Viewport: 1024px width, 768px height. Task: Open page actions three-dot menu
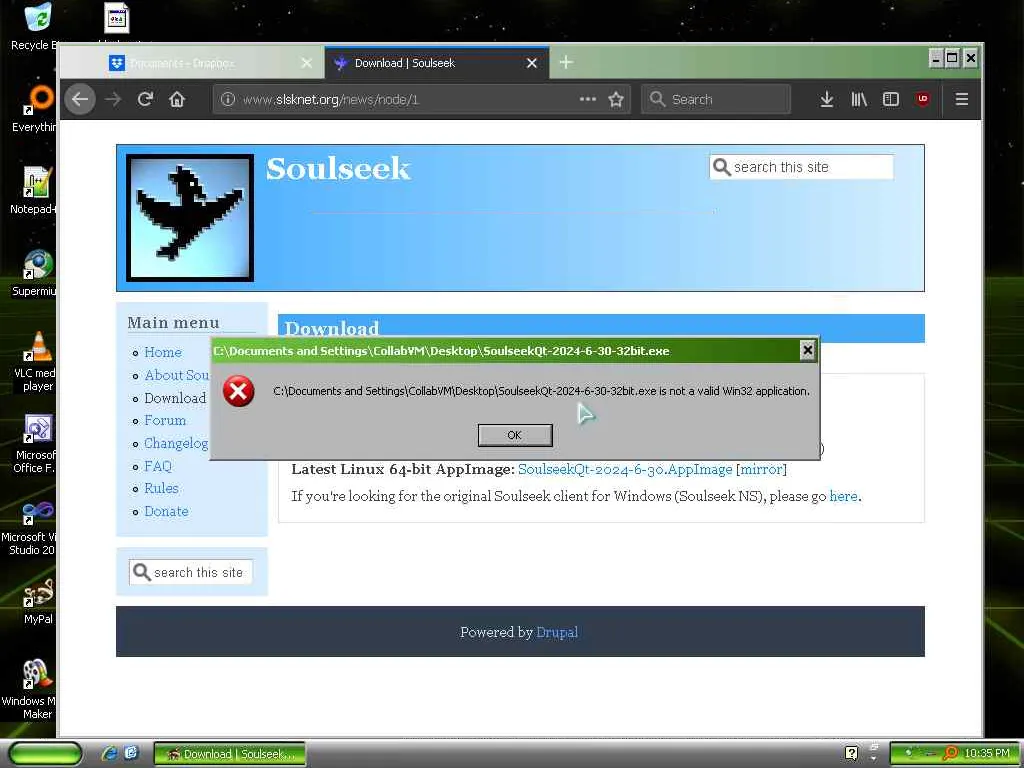[588, 99]
